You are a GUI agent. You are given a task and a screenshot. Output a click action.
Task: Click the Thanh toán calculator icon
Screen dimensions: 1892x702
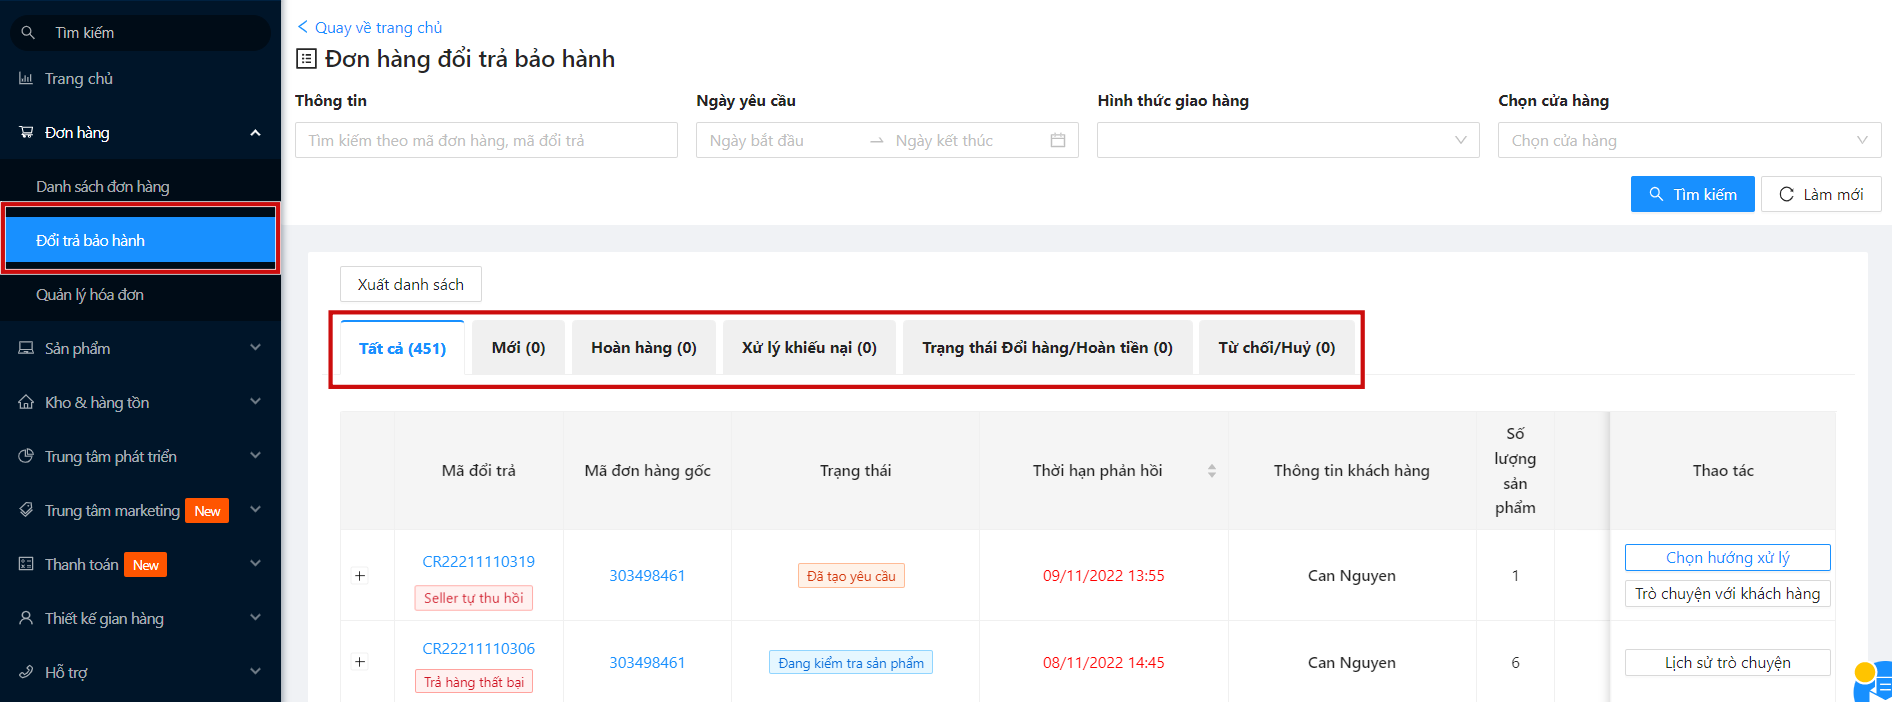26,564
